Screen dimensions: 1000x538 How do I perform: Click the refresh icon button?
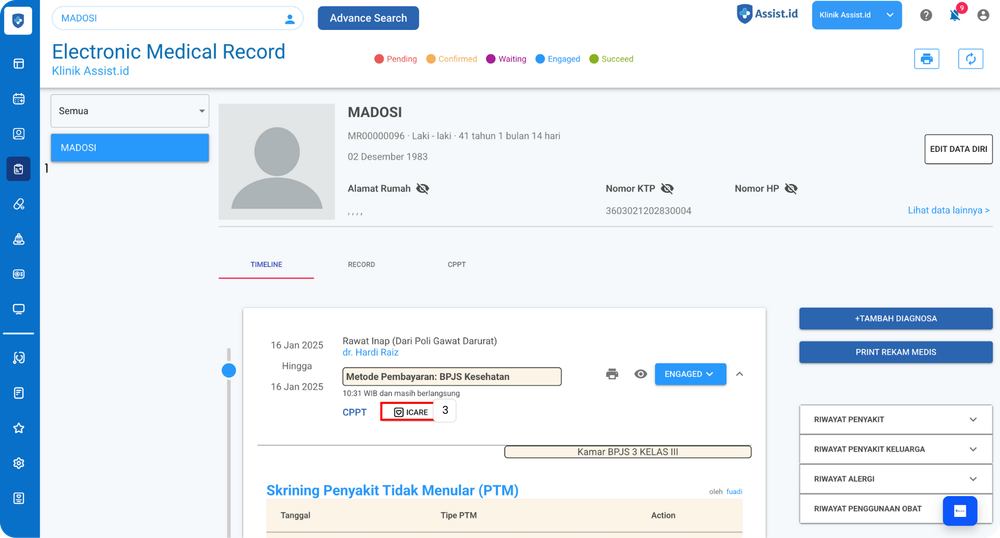pos(970,59)
